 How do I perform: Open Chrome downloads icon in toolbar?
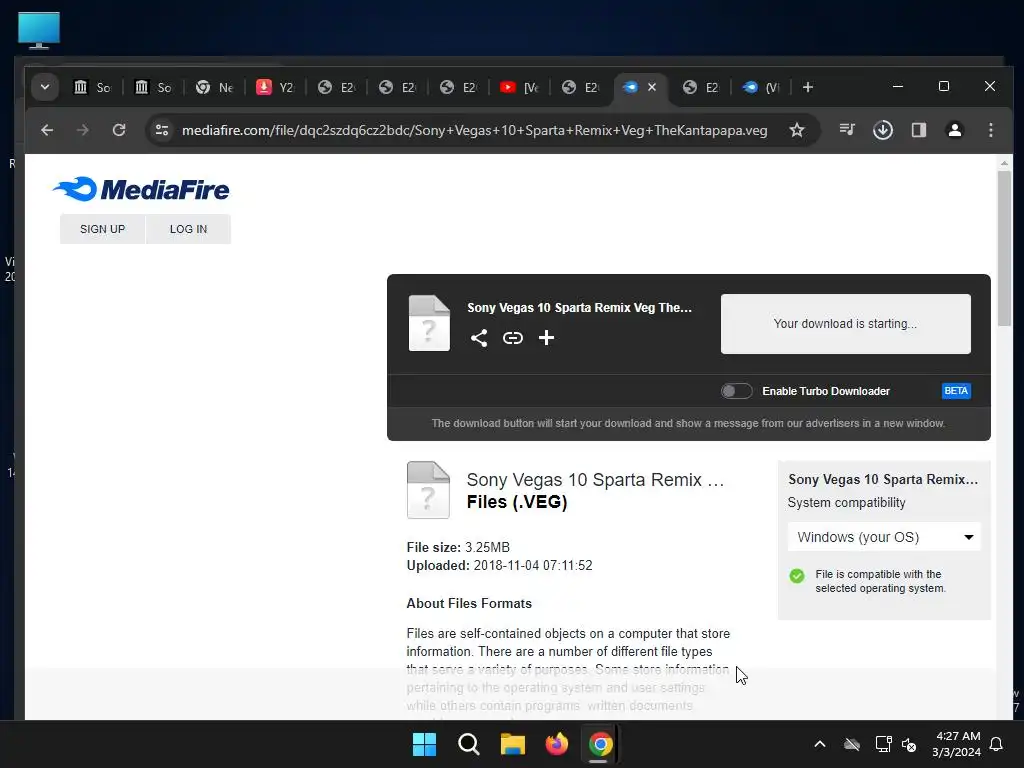pos(882,130)
